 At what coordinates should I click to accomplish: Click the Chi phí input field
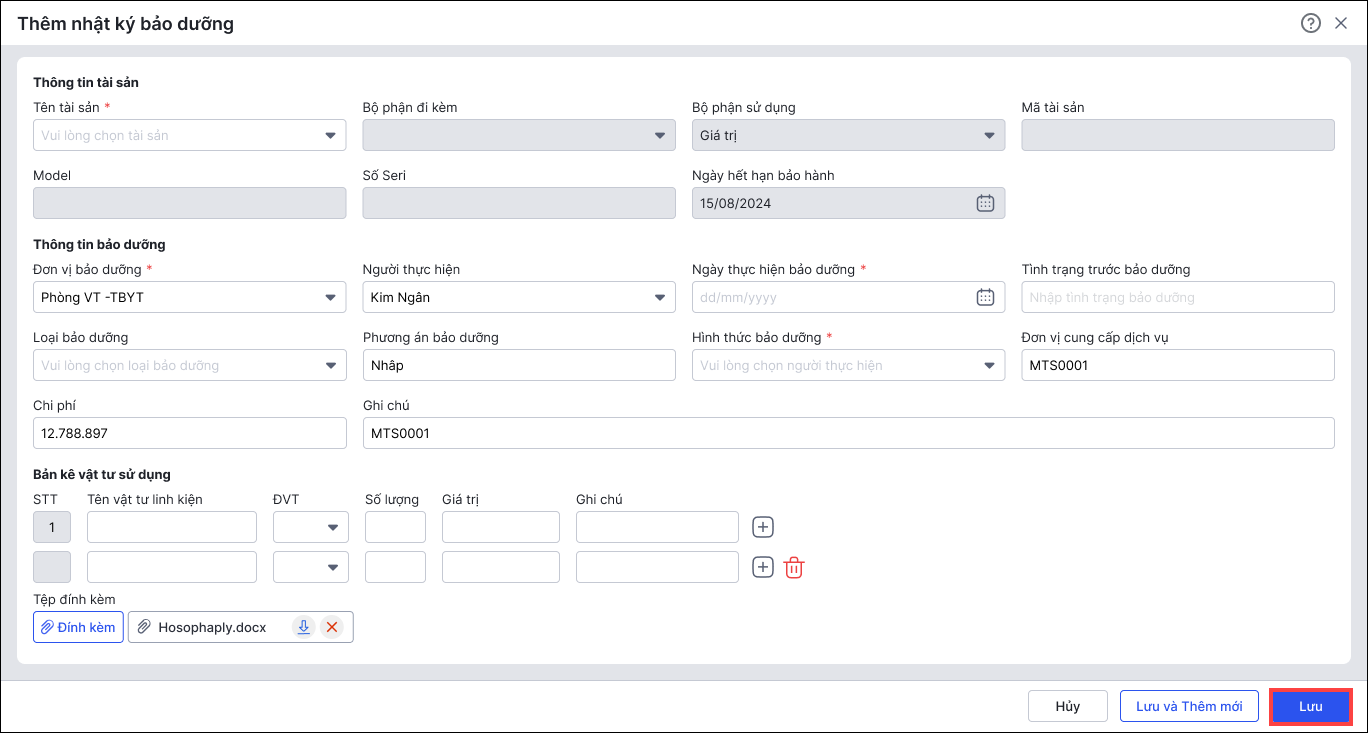click(x=189, y=433)
